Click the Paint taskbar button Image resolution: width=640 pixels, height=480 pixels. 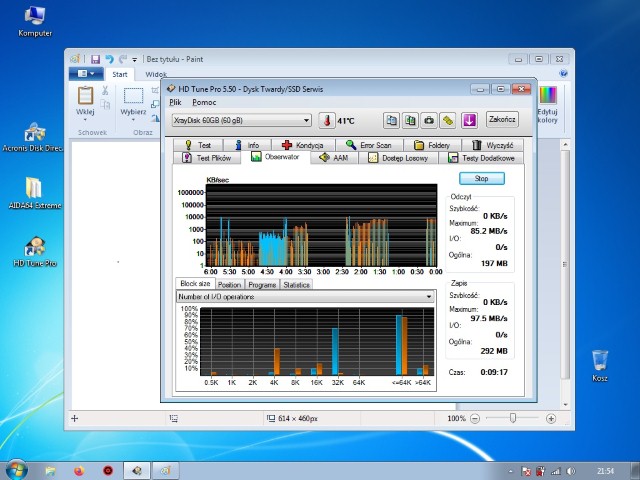(165, 471)
